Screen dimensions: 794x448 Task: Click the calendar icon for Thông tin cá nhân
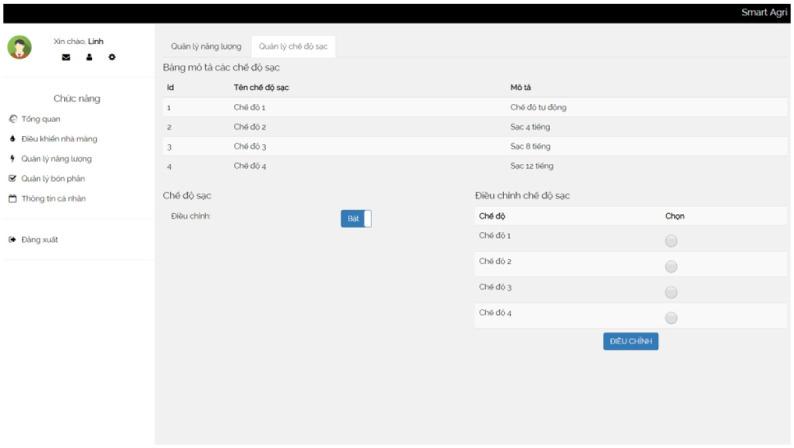click(12, 199)
